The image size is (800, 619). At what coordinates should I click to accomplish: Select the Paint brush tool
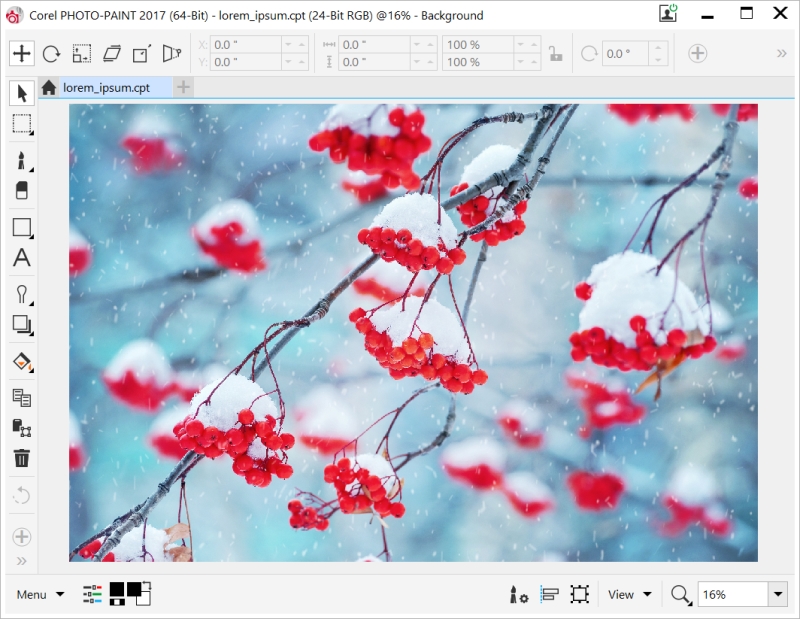[x=21, y=160]
